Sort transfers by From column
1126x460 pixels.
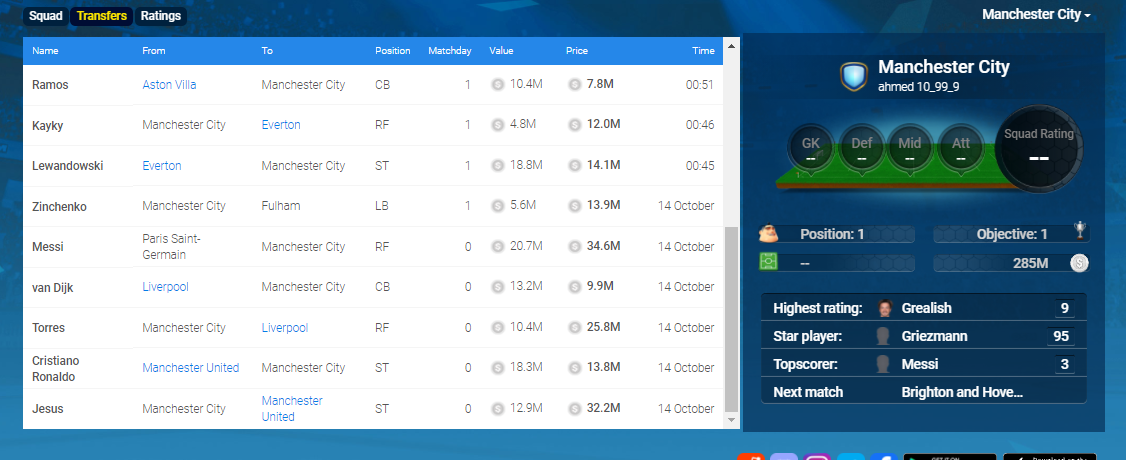[154, 51]
